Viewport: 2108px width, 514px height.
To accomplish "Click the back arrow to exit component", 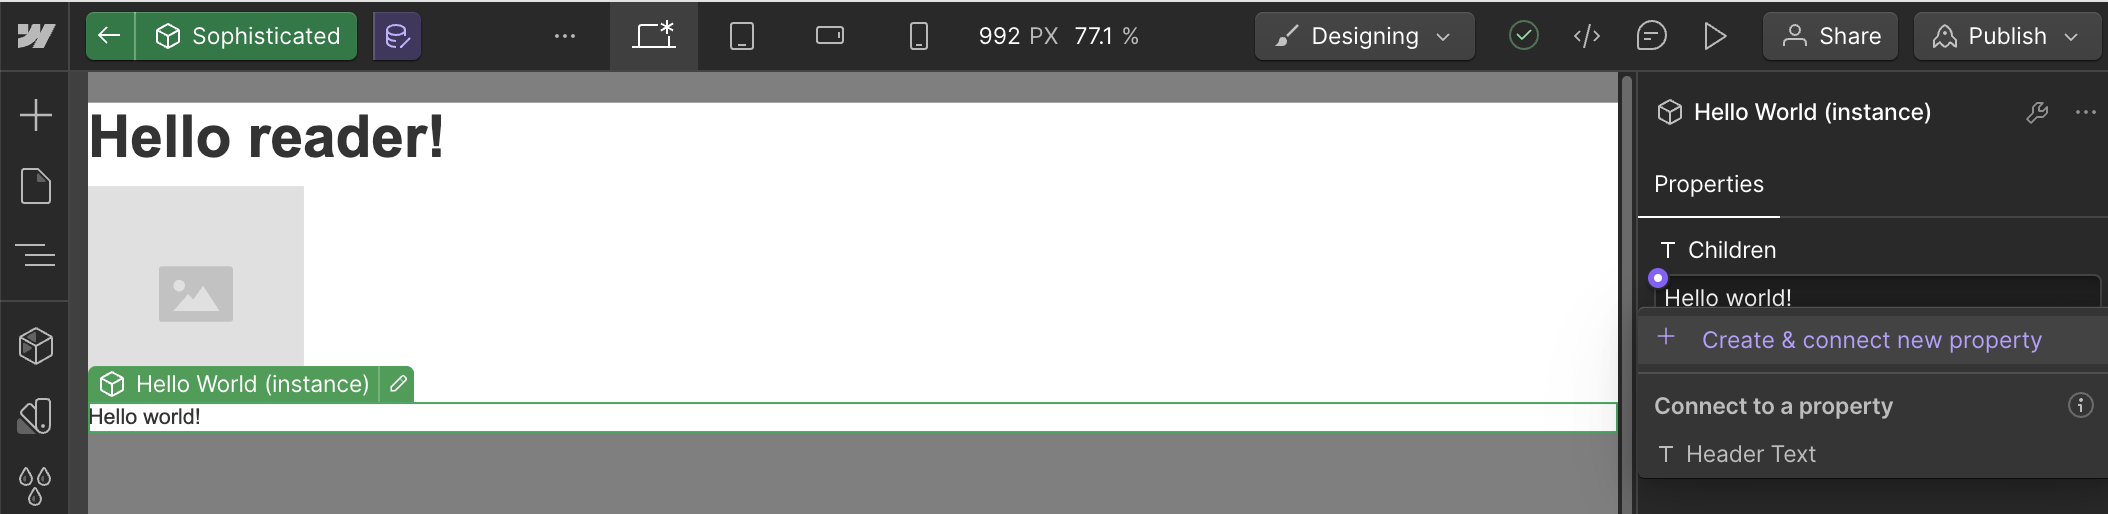I will [x=110, y=36].
